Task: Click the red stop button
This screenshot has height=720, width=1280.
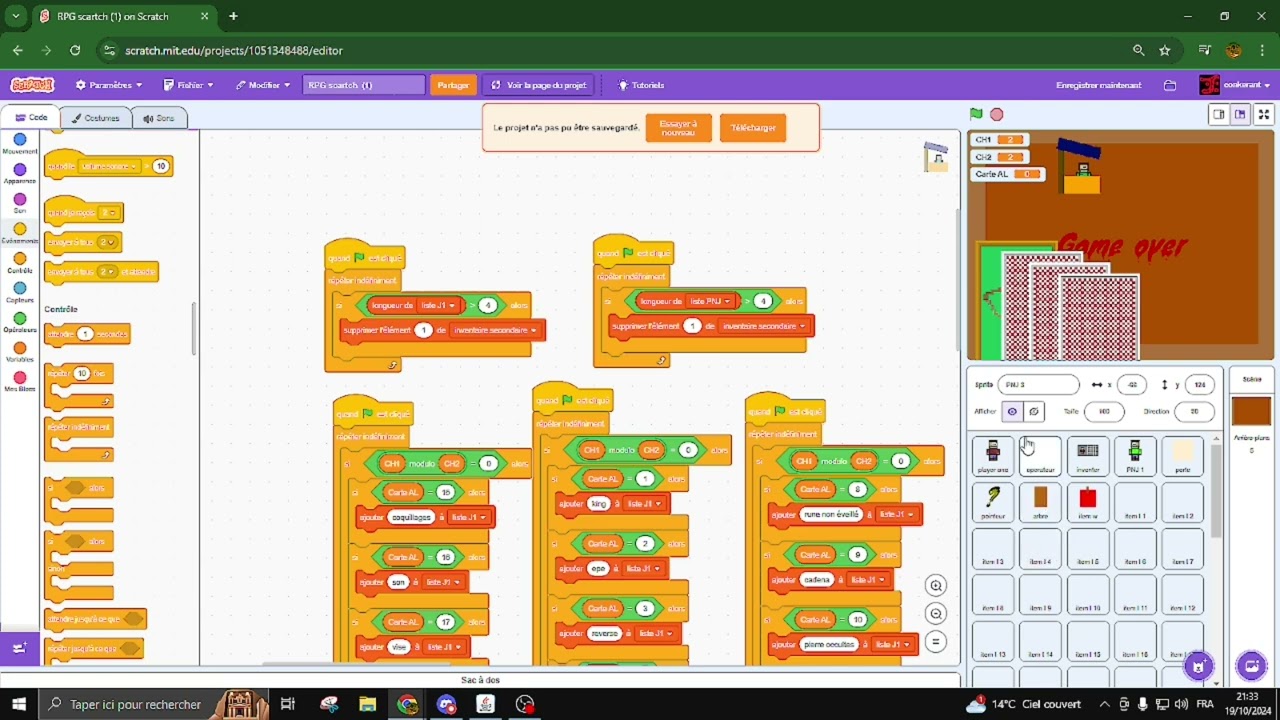Action: (996, 114)
